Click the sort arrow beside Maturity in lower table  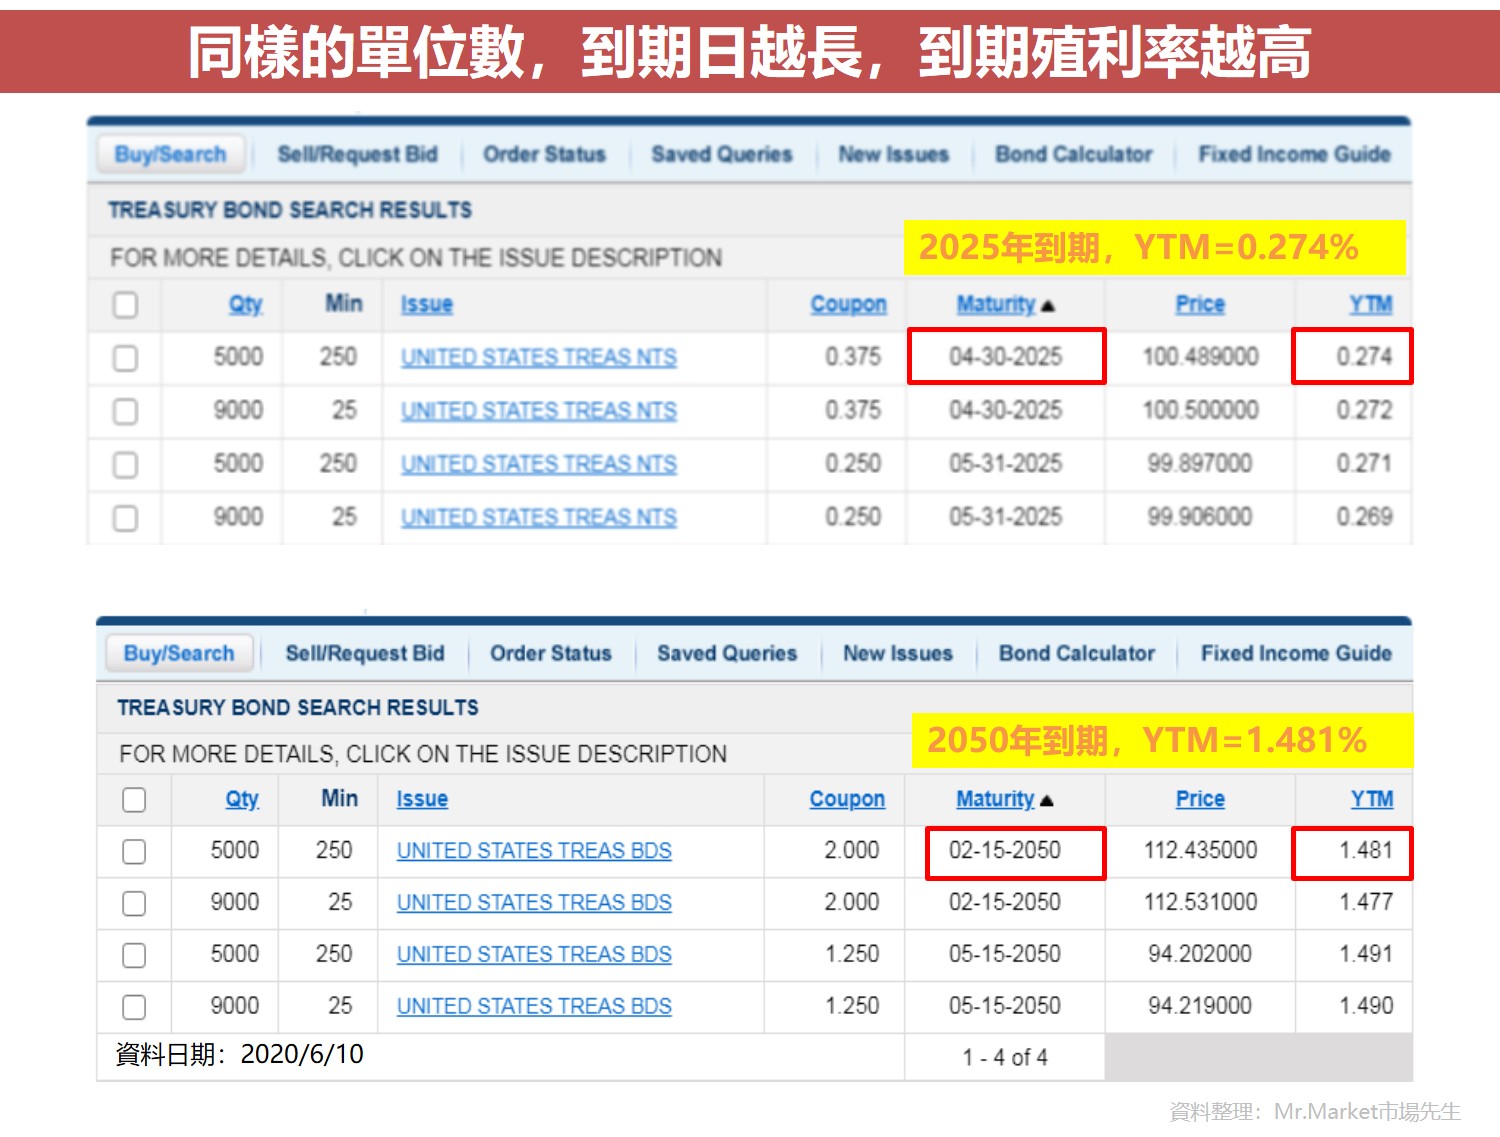1047,801
